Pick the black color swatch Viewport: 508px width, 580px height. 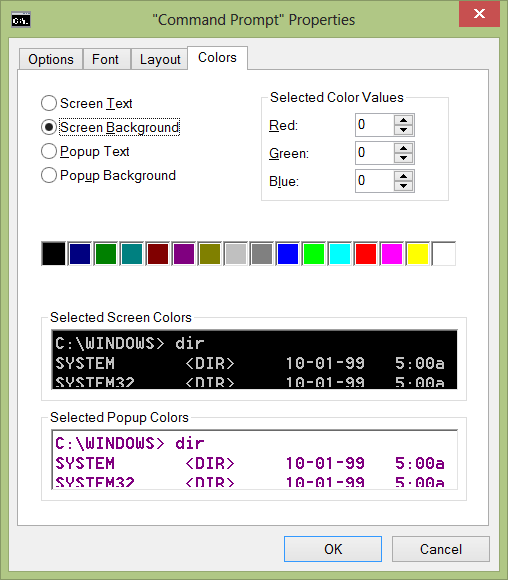[x=54, y=254]
